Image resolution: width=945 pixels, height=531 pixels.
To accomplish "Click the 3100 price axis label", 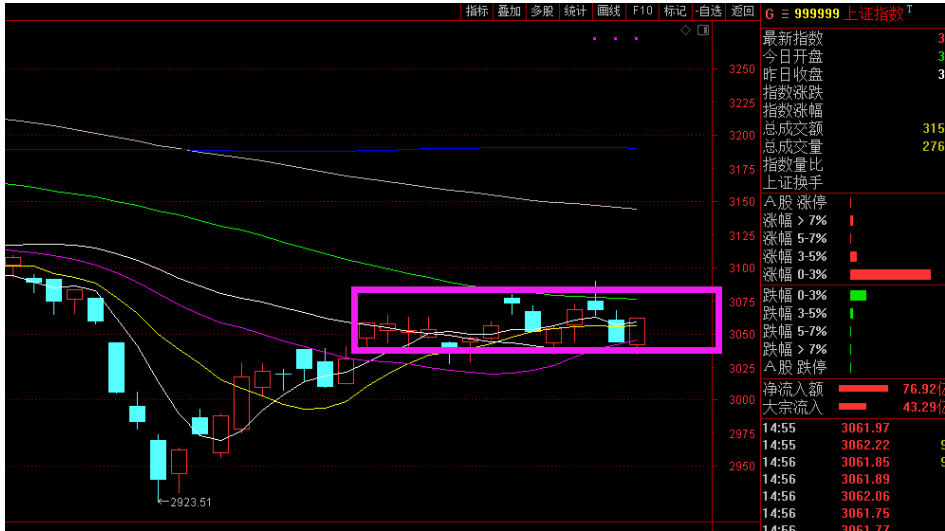I will click(742, 268).
